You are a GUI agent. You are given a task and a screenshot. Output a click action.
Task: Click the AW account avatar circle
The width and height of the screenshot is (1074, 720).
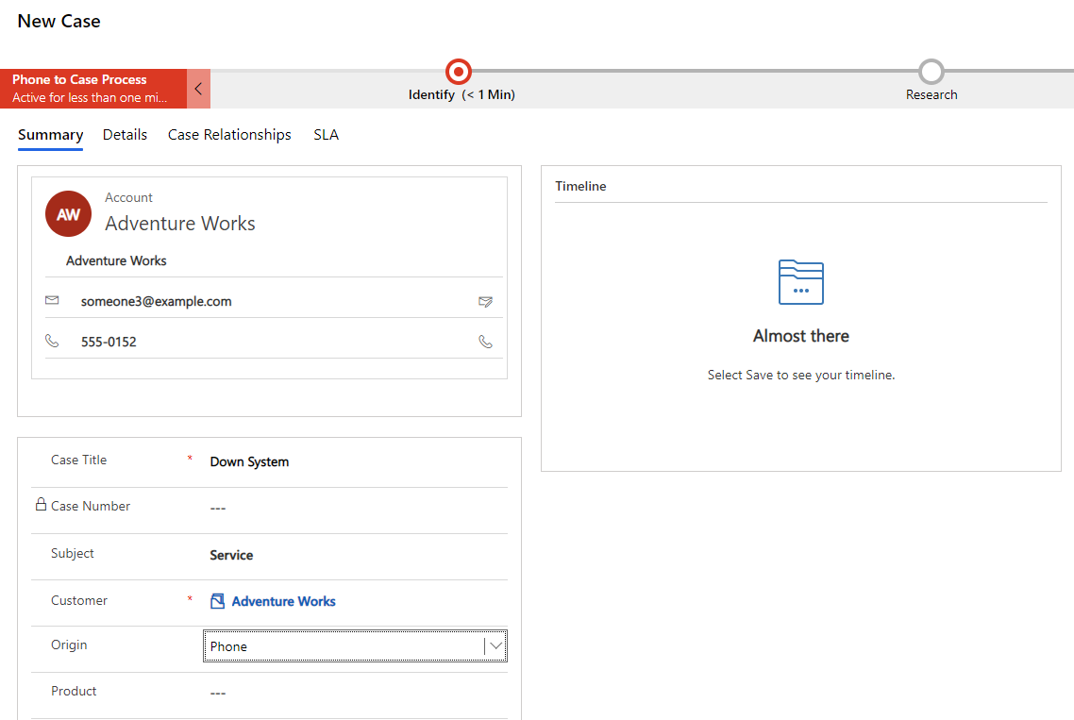[68, 214]
